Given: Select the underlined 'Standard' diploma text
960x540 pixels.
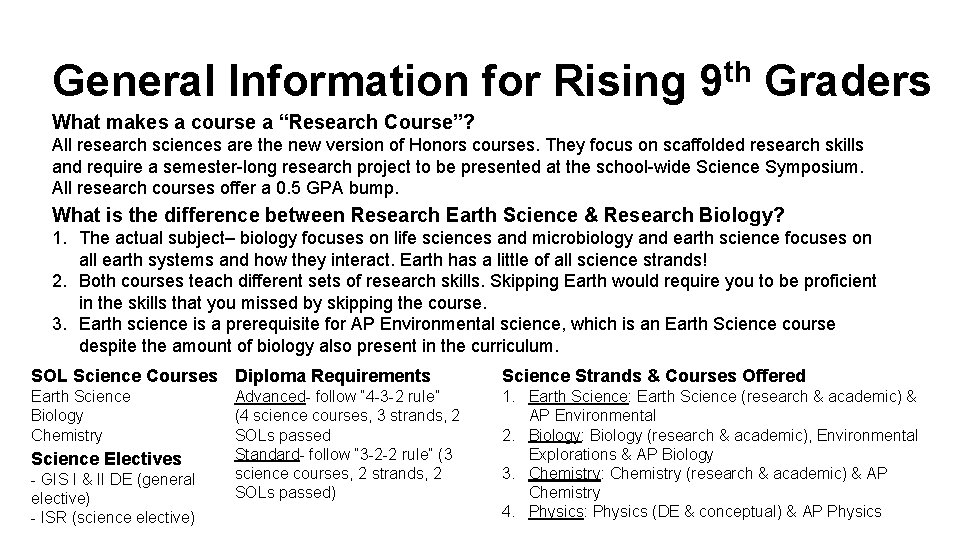Looking at the screenshot, I should [x=268, y=454].
